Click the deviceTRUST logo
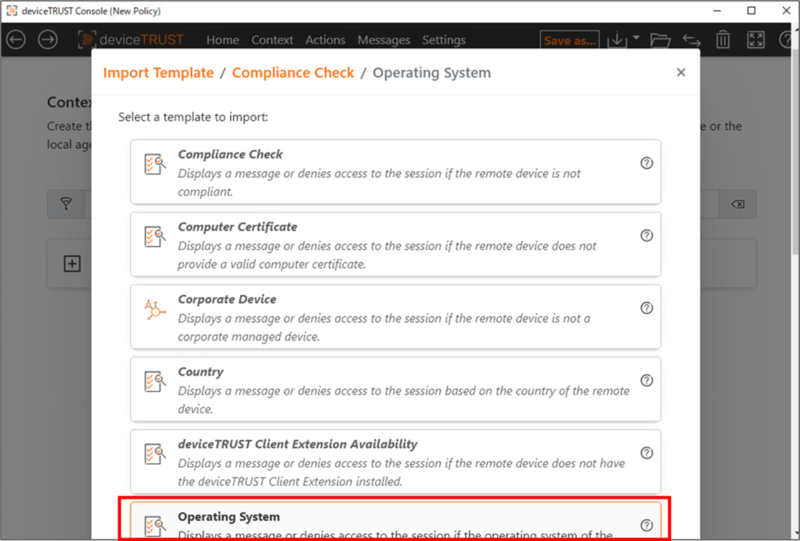The height and width of the screenshot is (541, 800). click(x=131, y=40)
